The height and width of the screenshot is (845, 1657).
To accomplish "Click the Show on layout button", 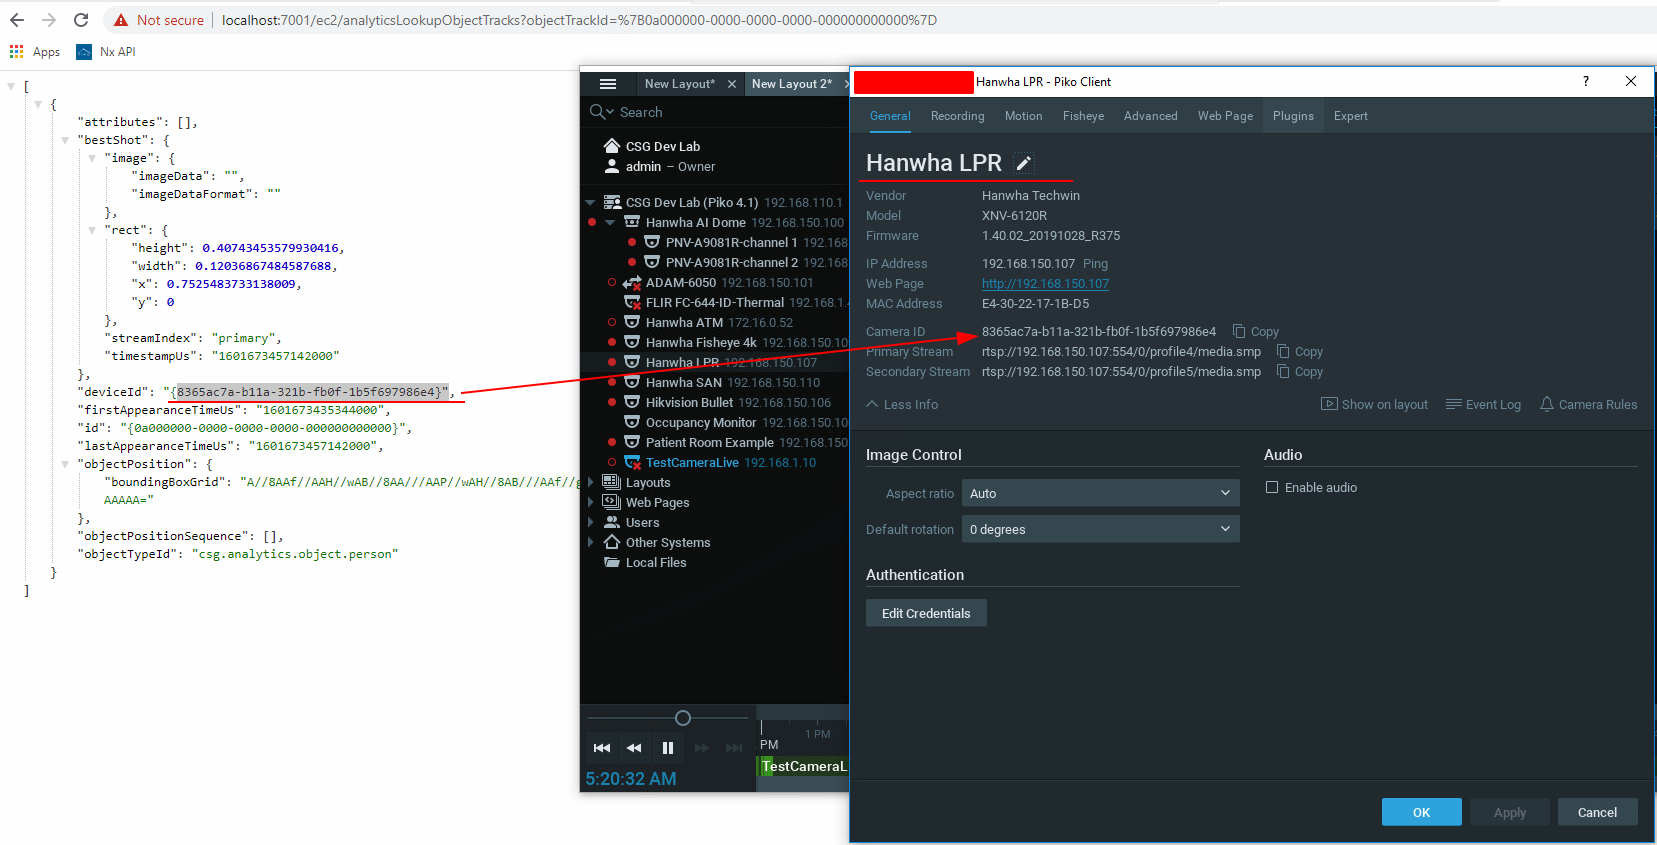I will [1374, 405].
